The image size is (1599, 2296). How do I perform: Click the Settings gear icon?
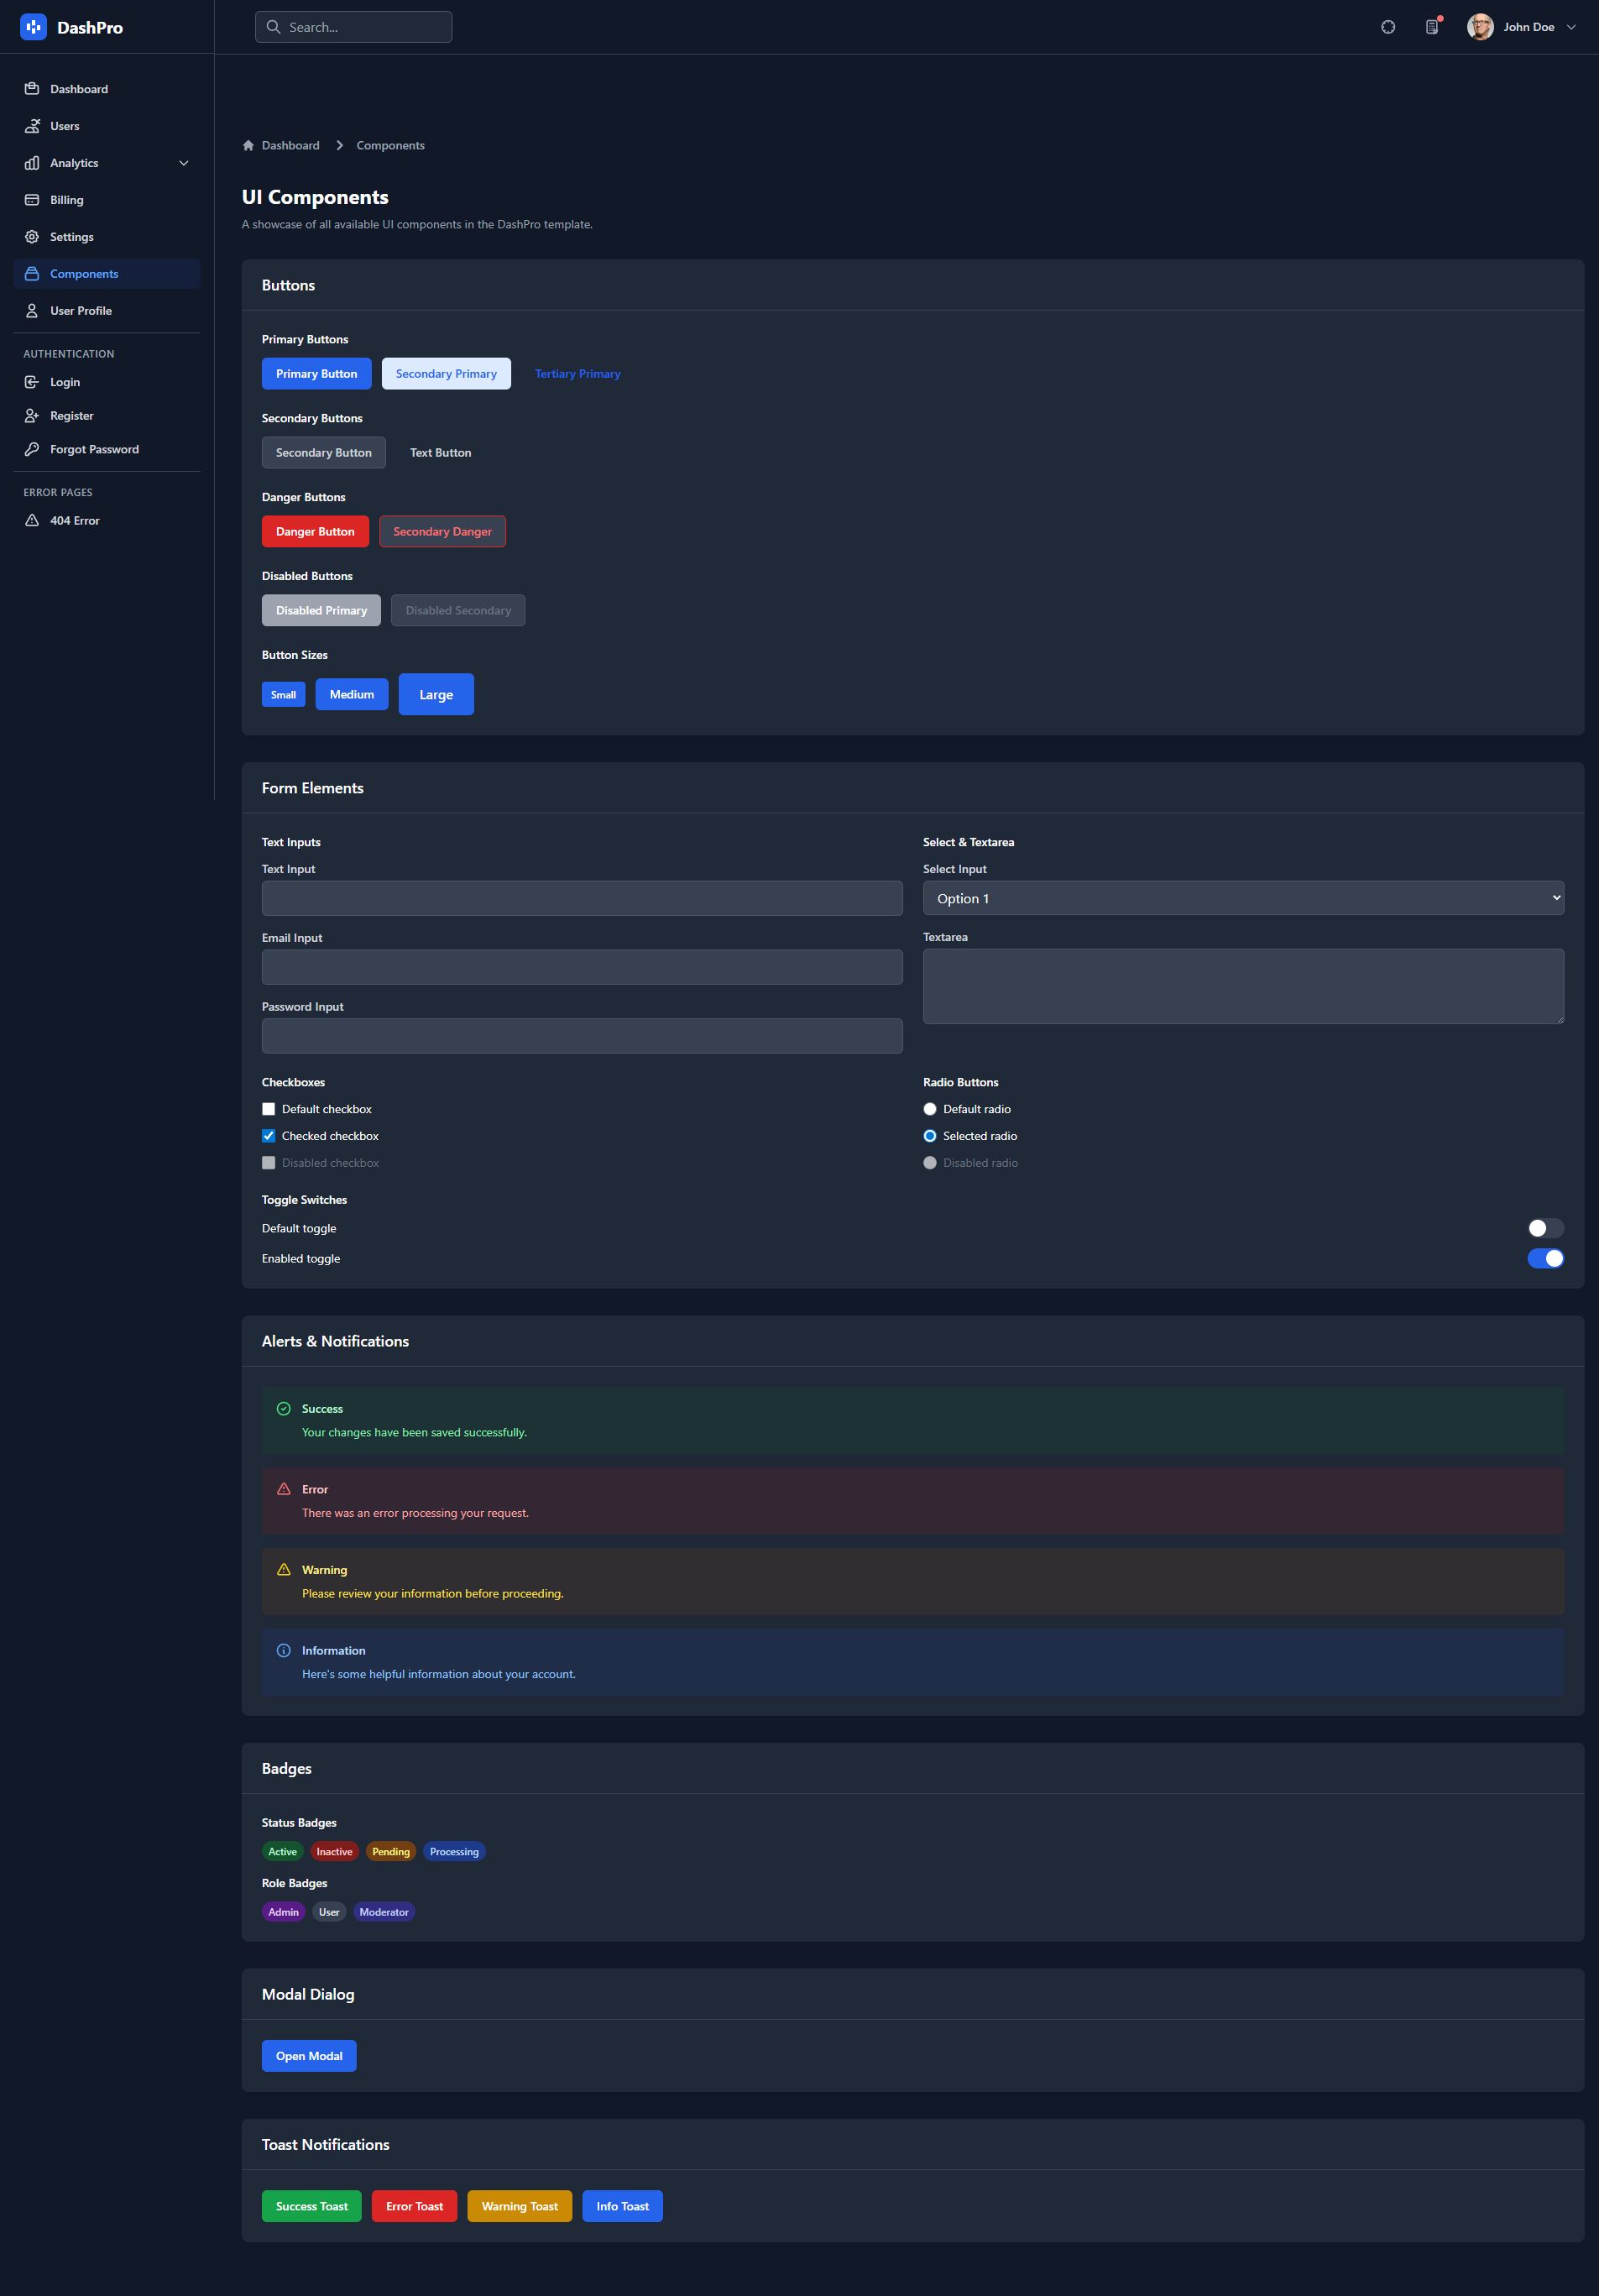coord(32,237)
